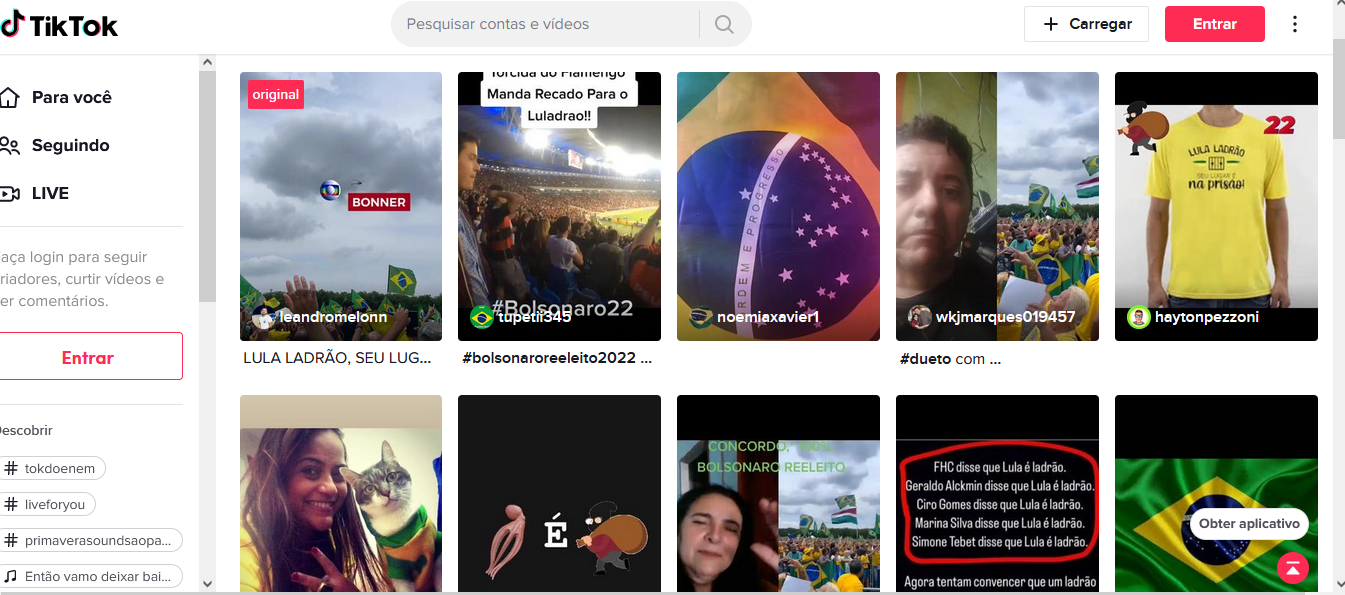Click haytonpezzoni's avatar

pyautogui.click(x=1139, y=317)
